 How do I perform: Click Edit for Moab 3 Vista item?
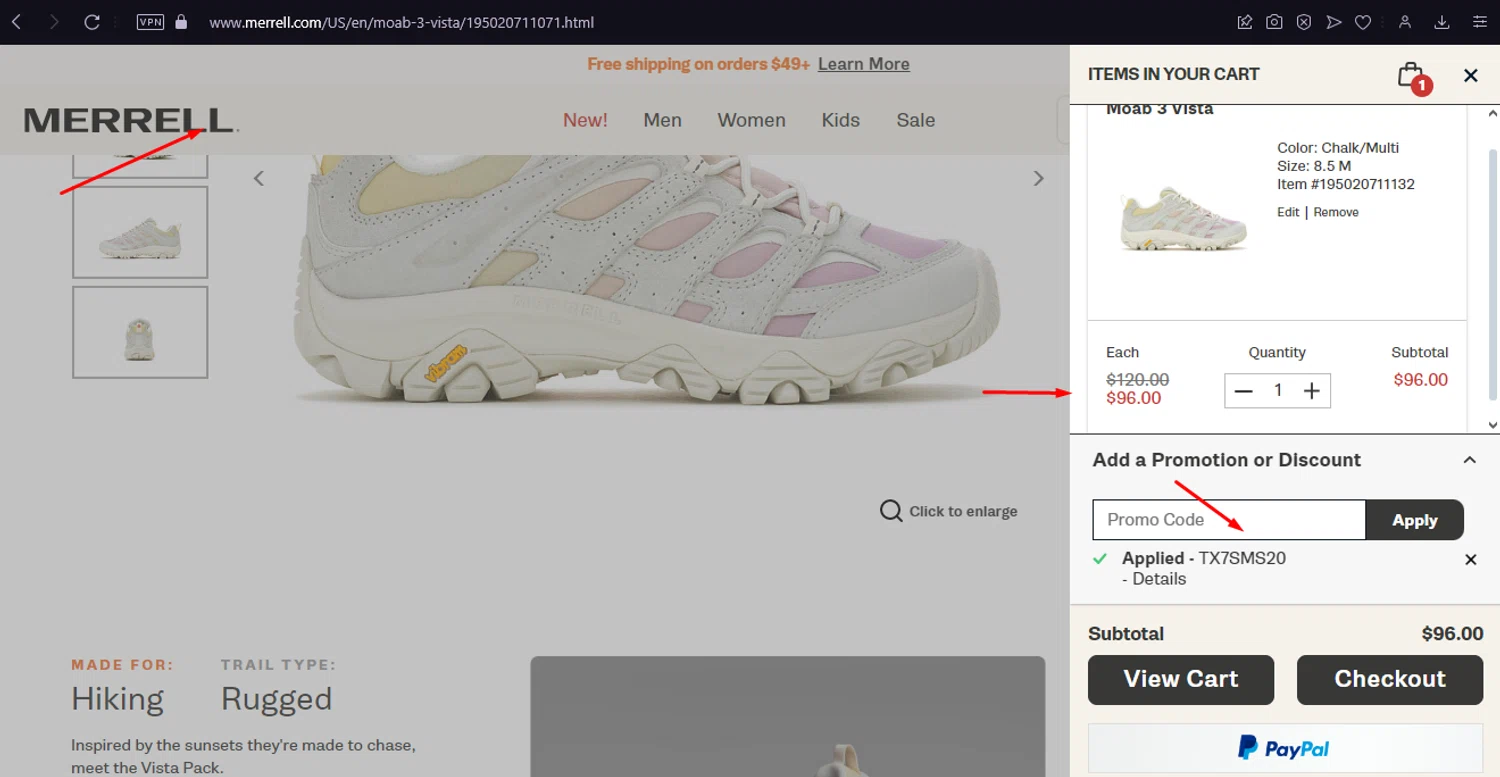pyautogui.click(x=1288, y=212)
